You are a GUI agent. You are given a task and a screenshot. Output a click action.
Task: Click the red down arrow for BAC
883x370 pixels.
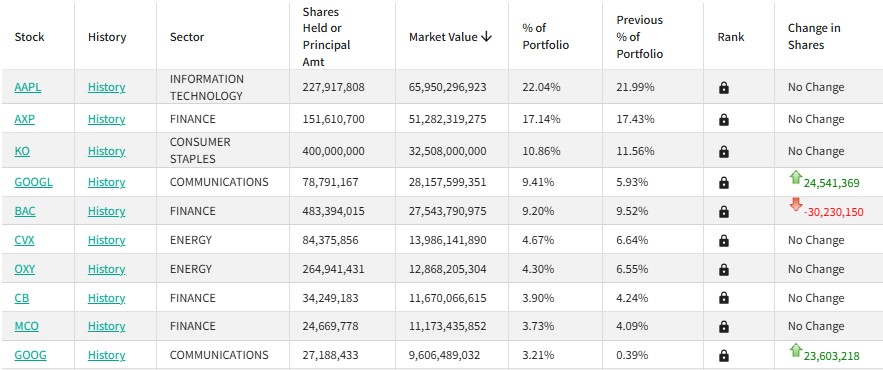click(795, 204)
